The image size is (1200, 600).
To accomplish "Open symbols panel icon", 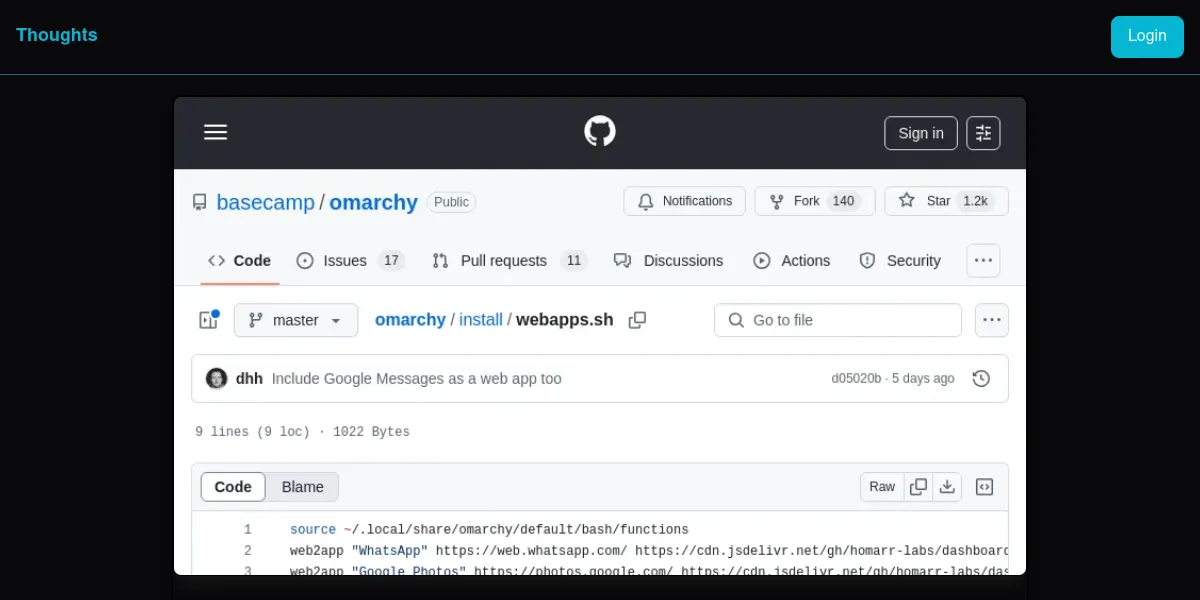I will [x=984, y=487].
